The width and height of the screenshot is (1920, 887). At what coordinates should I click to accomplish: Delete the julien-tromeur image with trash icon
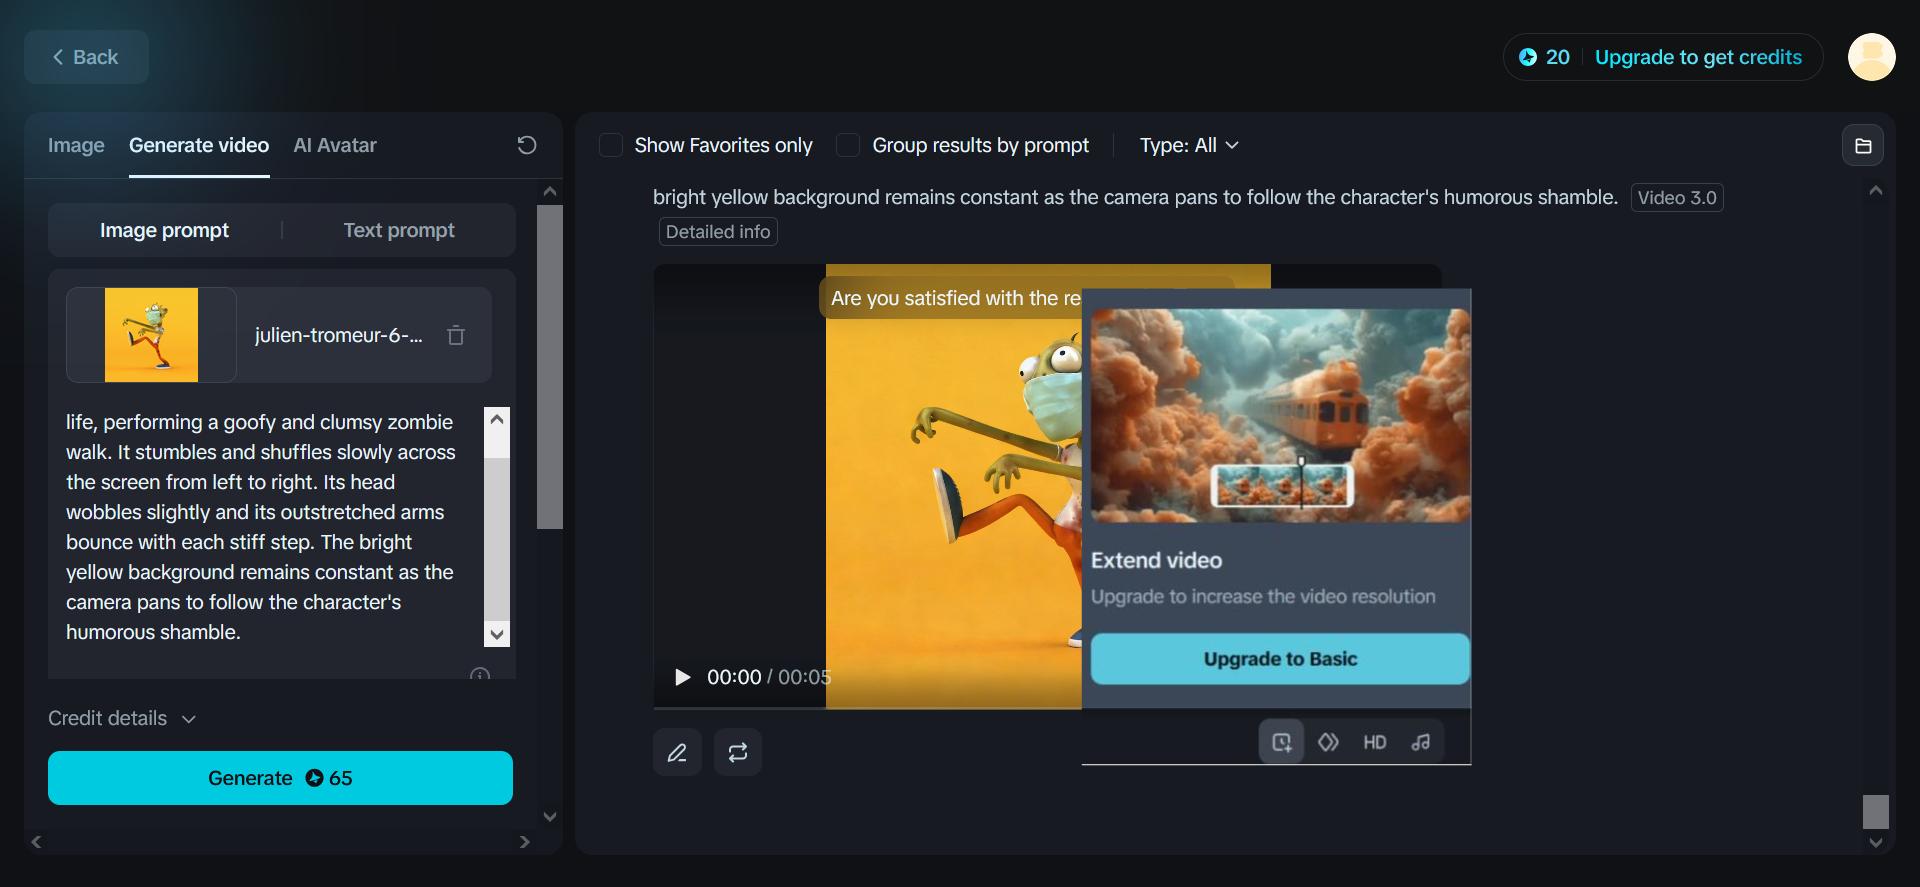coord(456,335)
